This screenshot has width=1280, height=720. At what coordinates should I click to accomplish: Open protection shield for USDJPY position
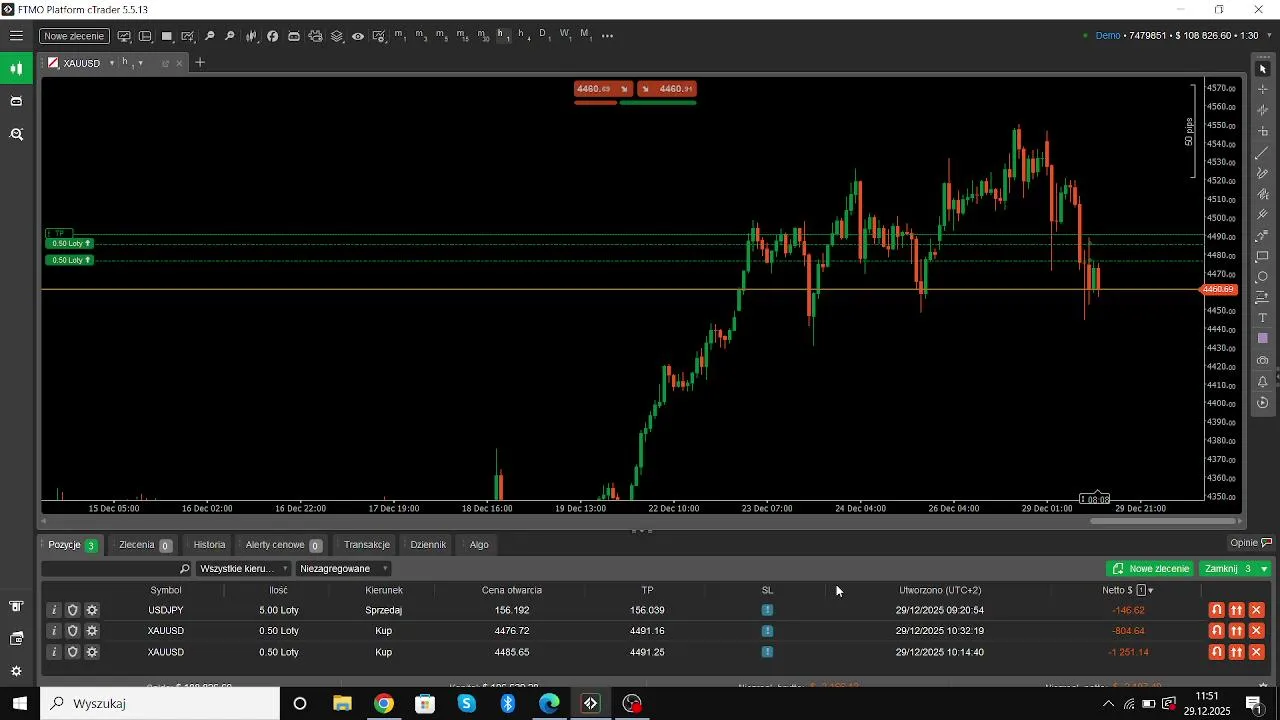(73, 610)
